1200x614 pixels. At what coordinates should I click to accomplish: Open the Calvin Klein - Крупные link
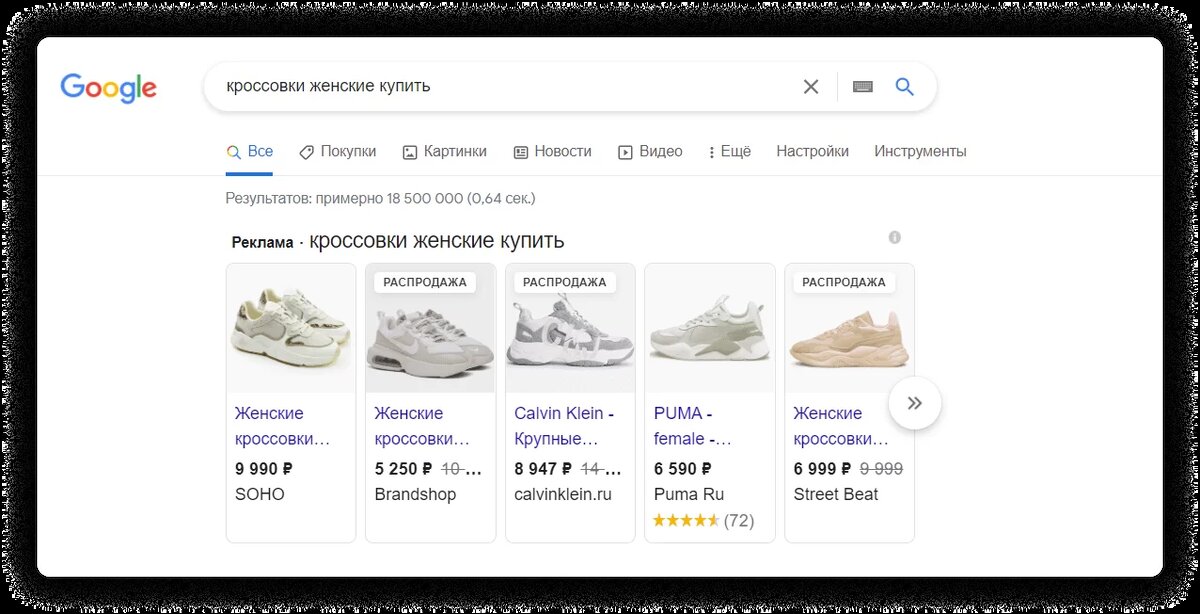[x=564, y=426]
